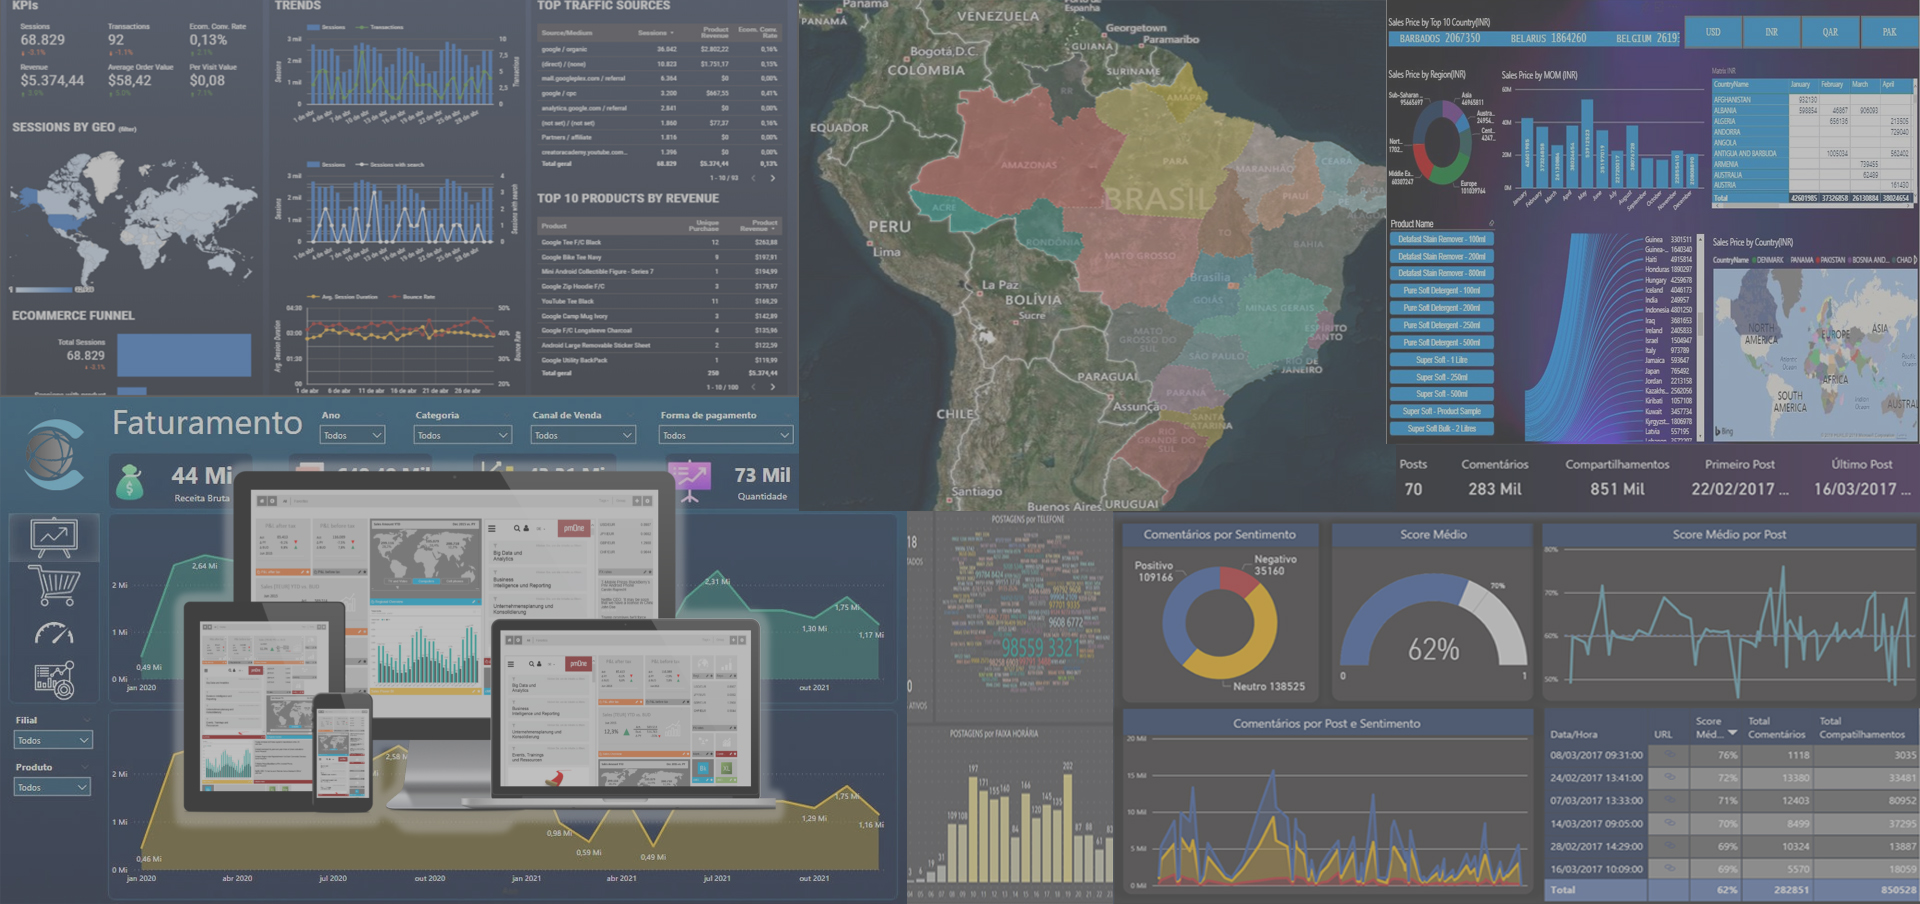The image size is (1920, 904).
Task: Select Super Soft - 500ml slicer
Action: [x=1441, y=394]
